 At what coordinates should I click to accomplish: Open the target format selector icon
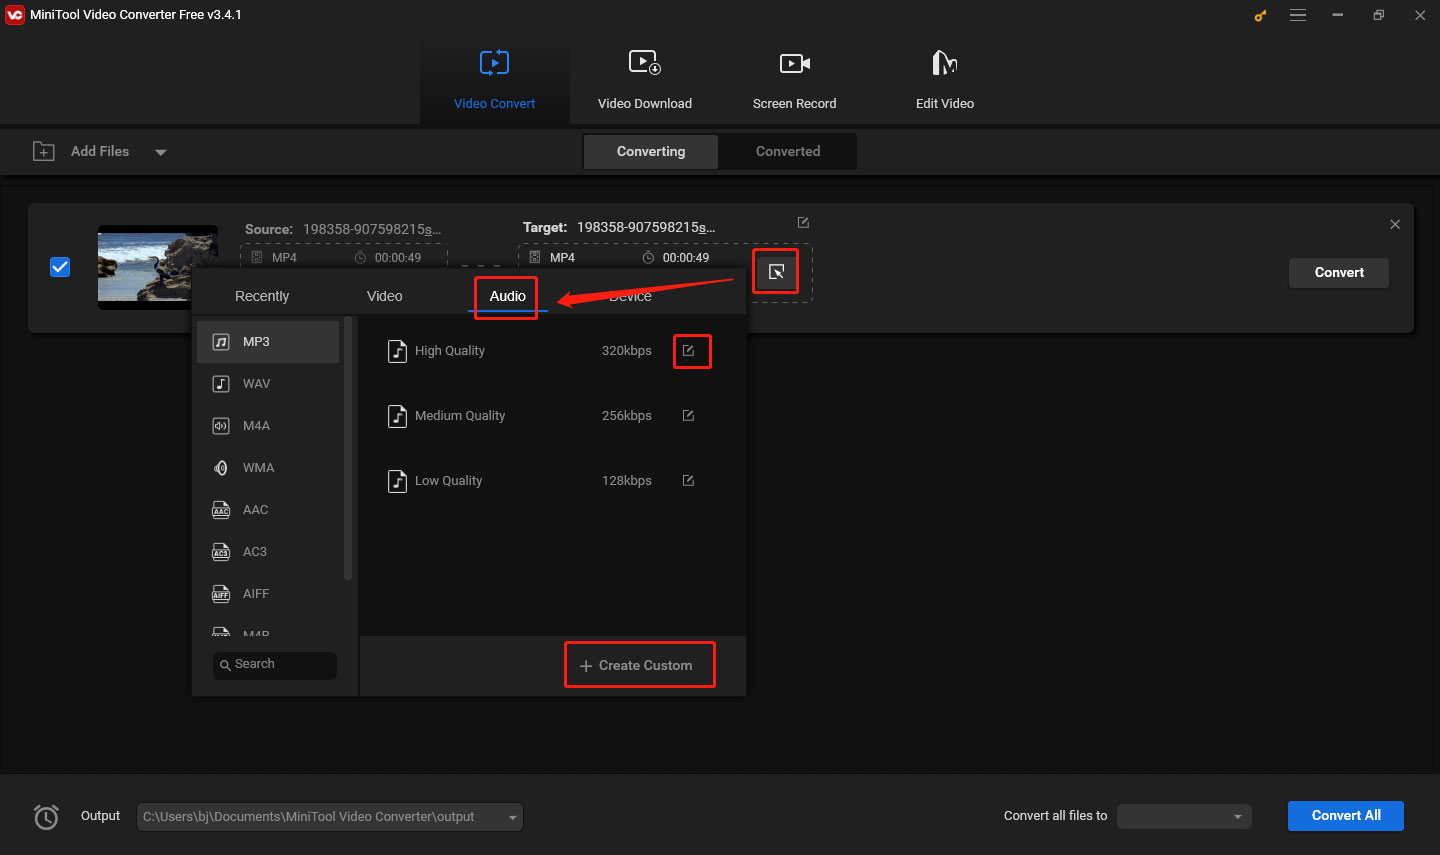[x=776, y=272]
